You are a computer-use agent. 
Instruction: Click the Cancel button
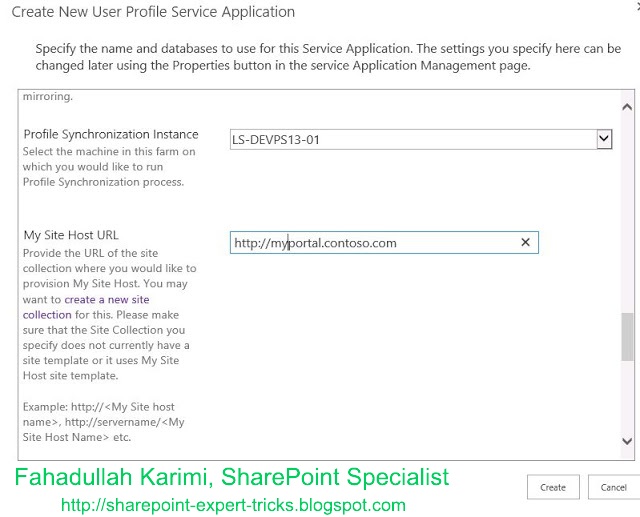click(613, 487)
